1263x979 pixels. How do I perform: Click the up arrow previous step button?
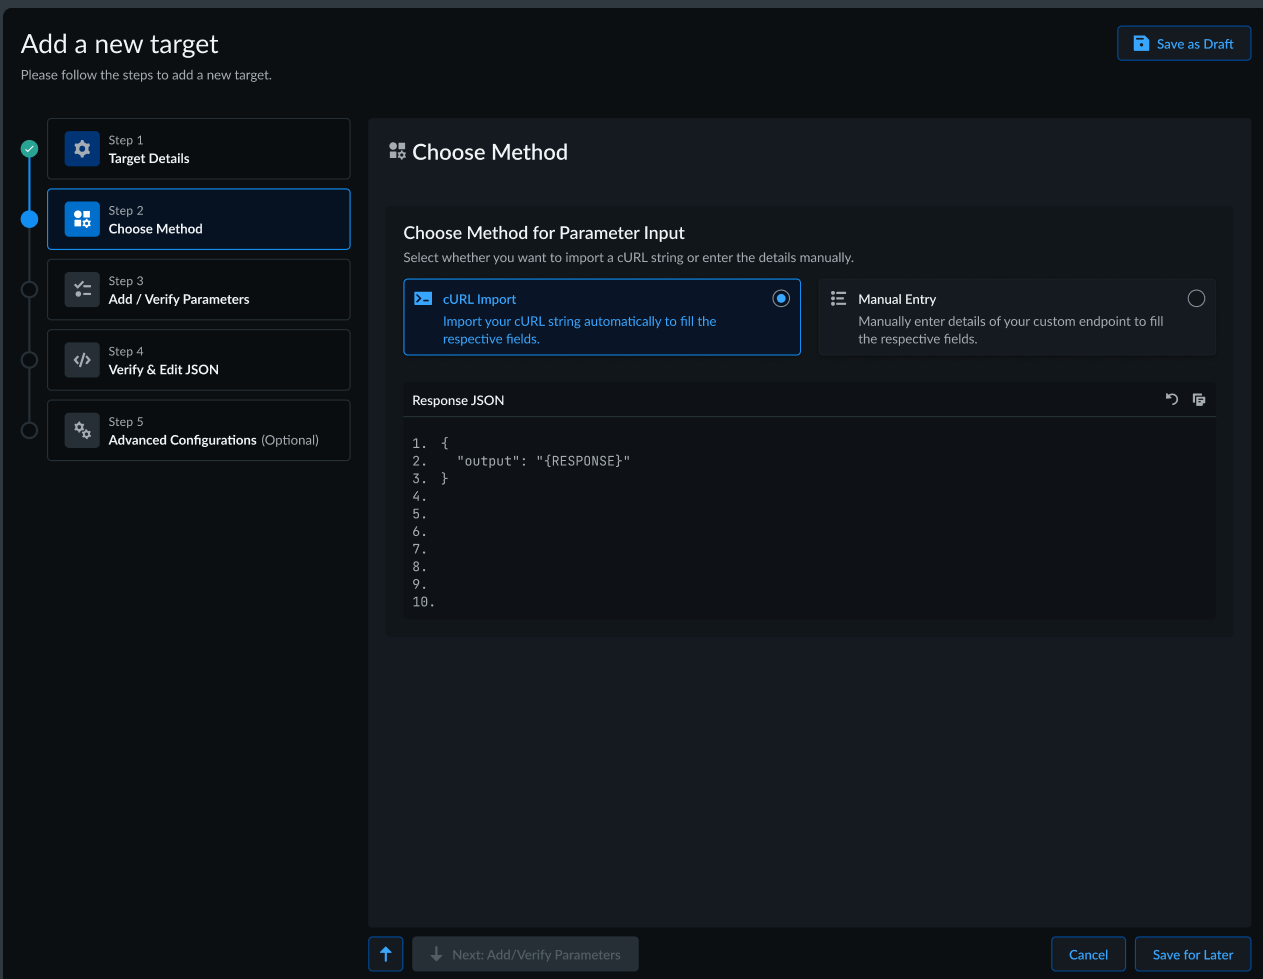tap(386, 954)
